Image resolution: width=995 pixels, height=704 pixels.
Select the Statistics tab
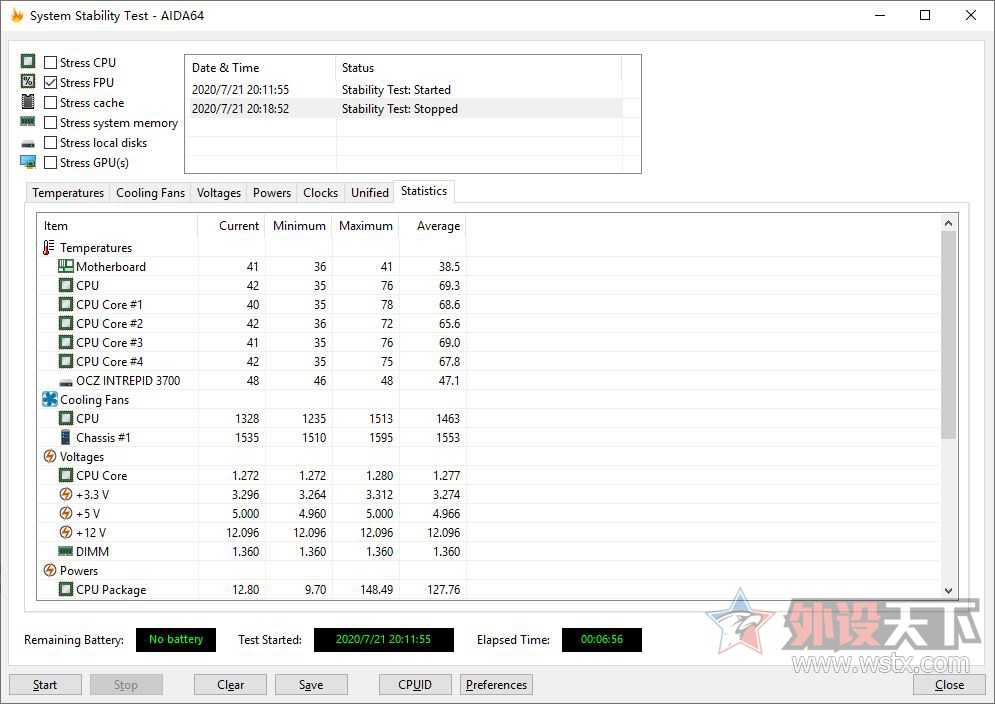[x=424, y=191]
